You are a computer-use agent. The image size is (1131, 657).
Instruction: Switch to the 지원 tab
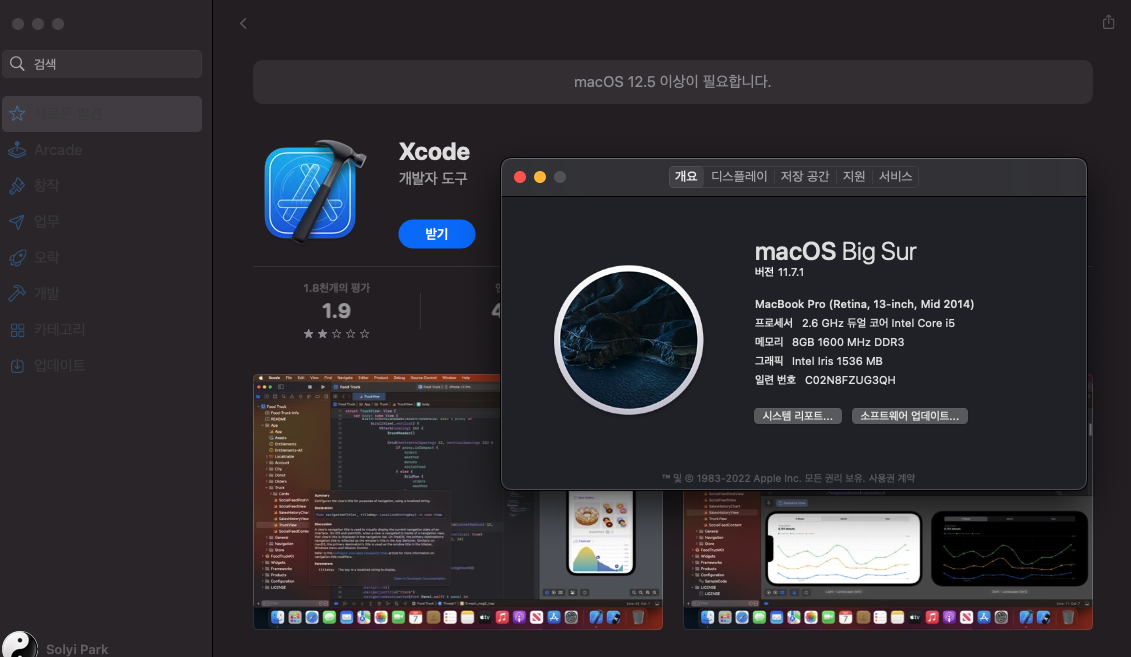854,177
